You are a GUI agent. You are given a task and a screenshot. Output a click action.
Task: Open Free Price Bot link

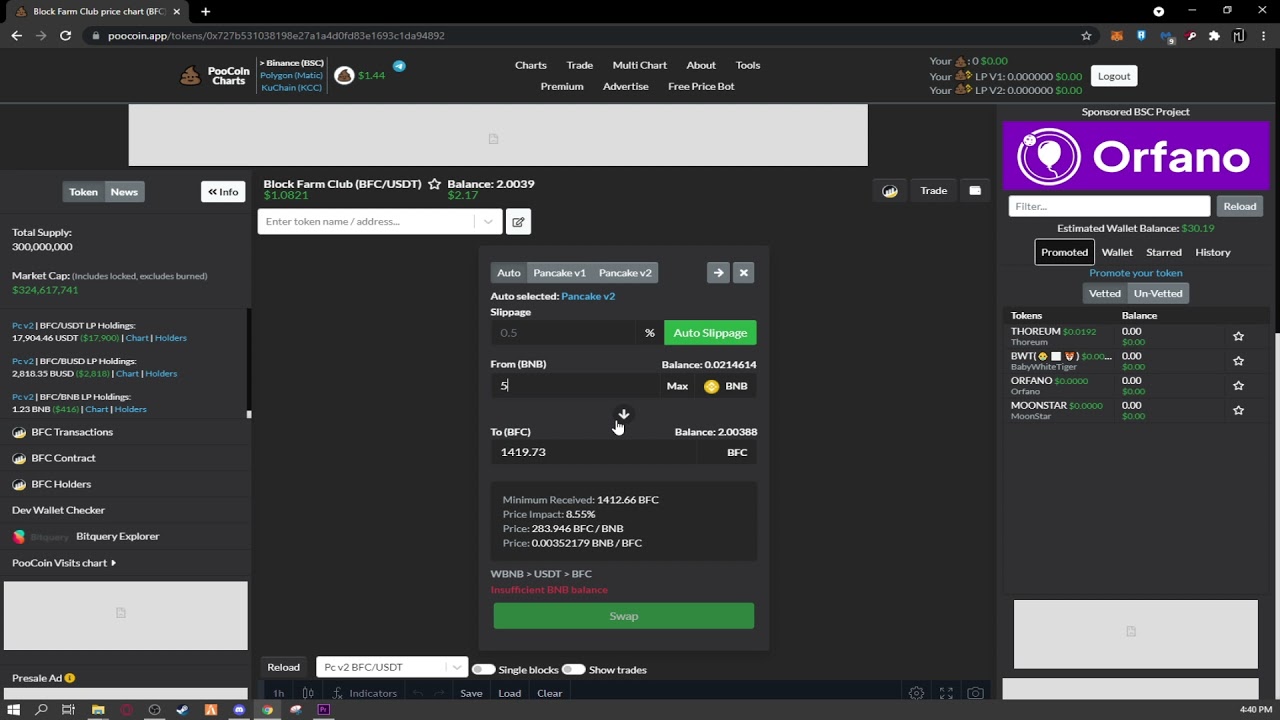click(x=701, y=86)
